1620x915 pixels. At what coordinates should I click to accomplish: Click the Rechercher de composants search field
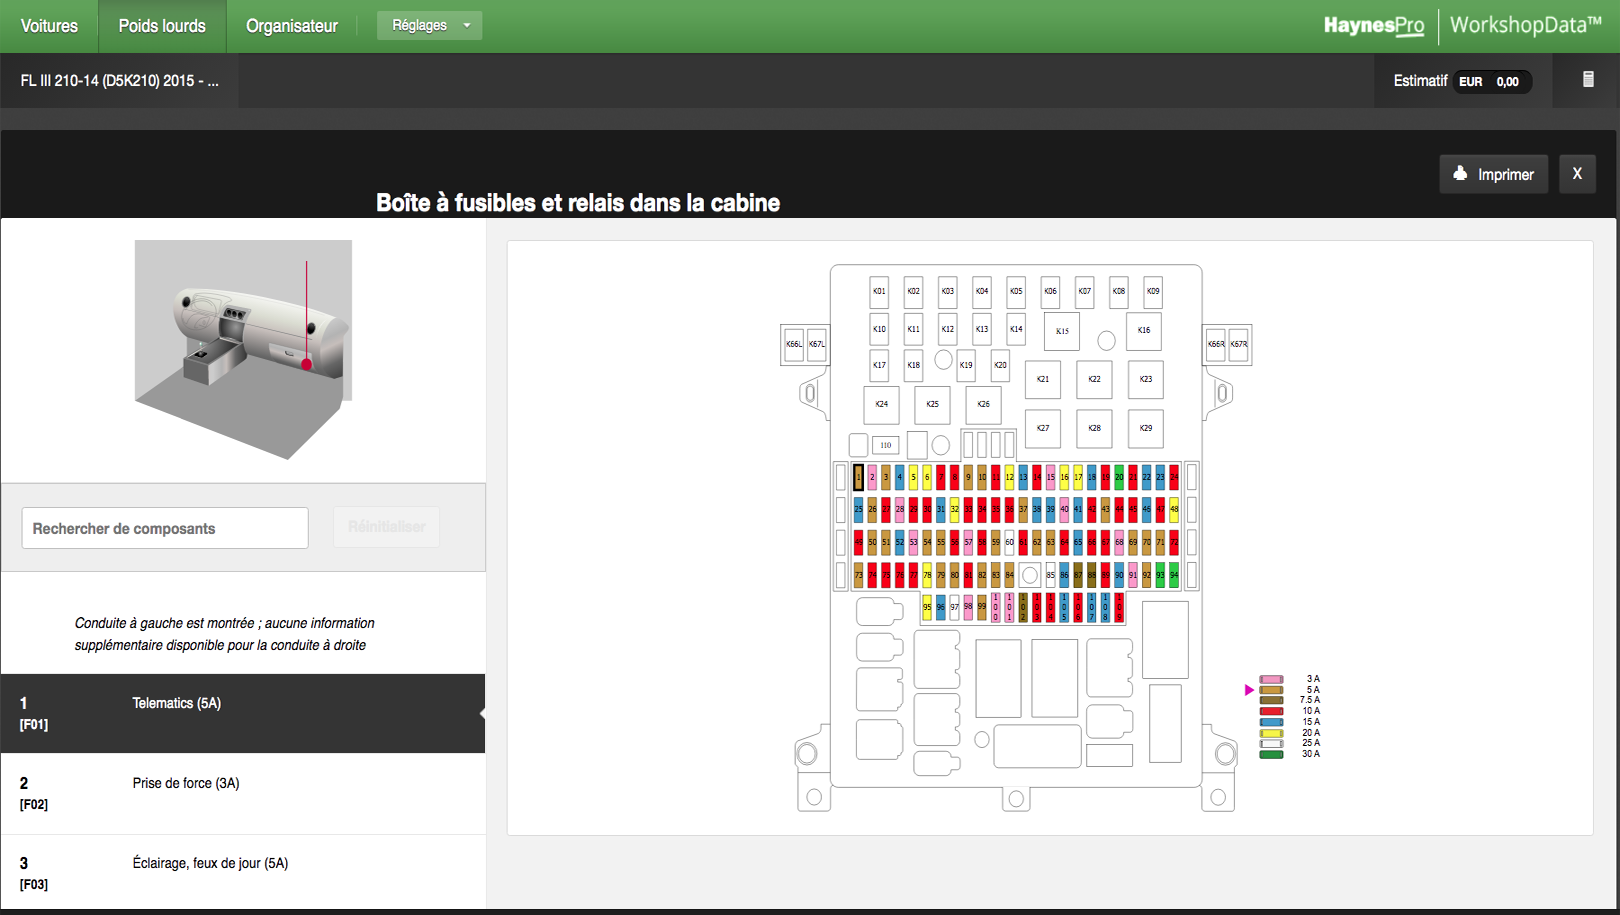click(x=165, y=528)
